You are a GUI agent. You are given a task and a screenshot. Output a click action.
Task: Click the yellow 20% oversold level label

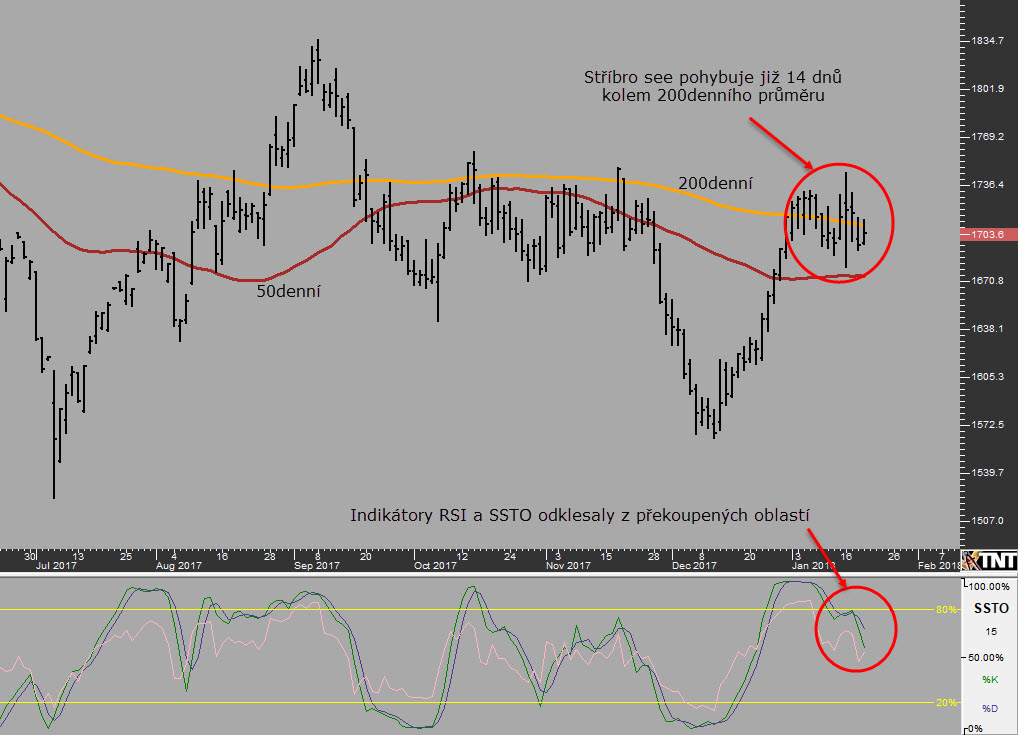[x=946, y=703]
